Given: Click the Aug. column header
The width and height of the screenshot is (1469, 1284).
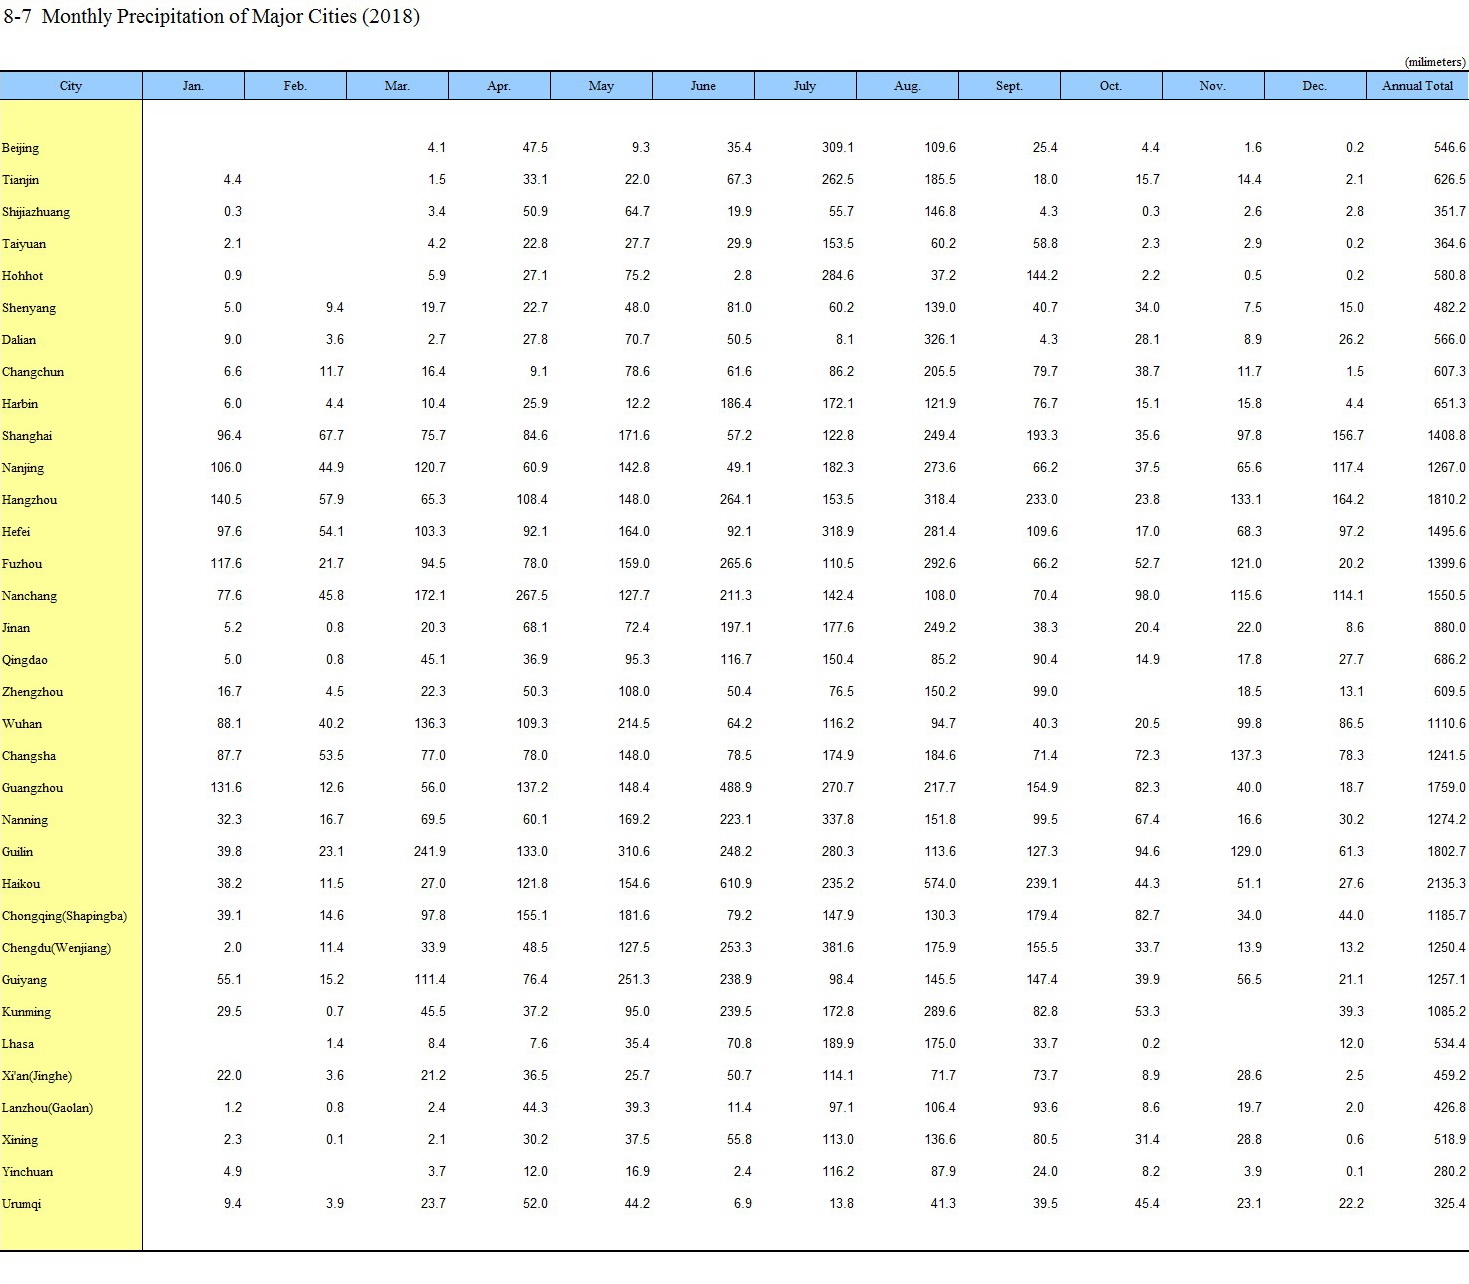Looking at the screenshot, I should point(907,86).
